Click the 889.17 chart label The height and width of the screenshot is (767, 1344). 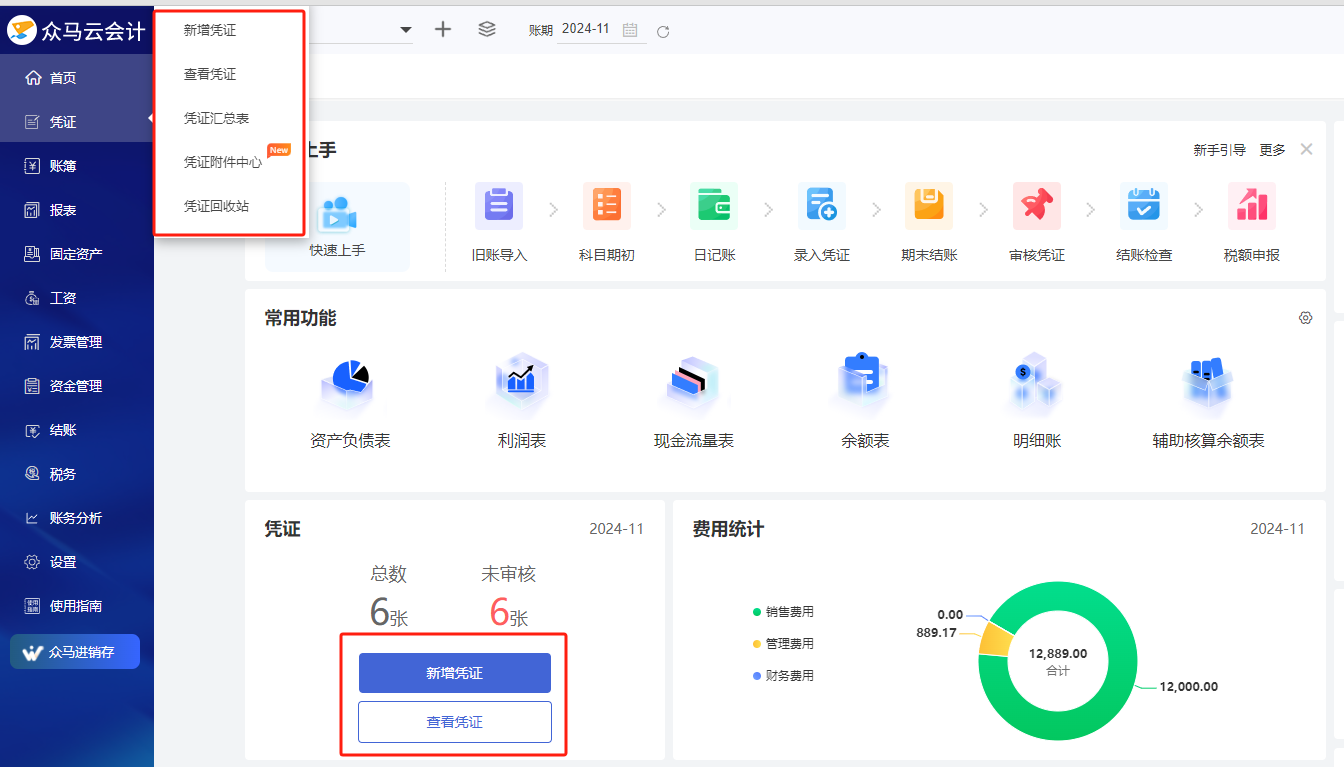coord(936,633)
